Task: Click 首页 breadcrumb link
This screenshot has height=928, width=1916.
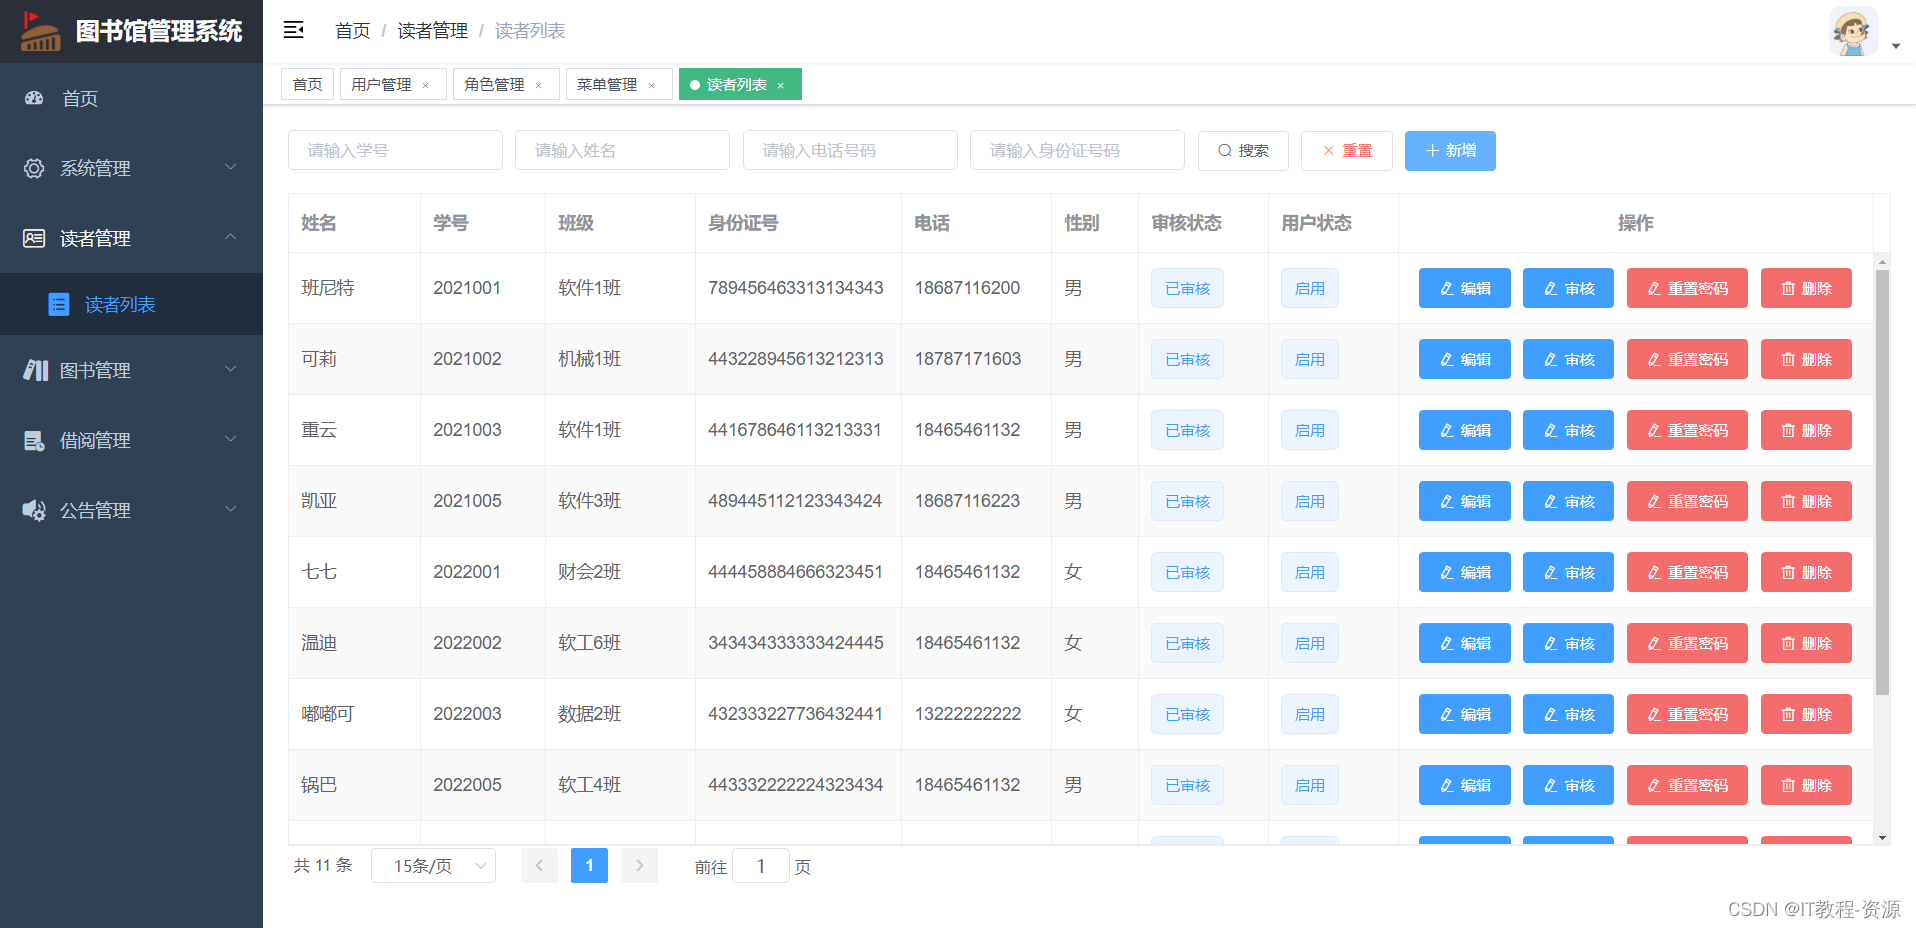Action: pyautogui.click(x=352, y=31)
